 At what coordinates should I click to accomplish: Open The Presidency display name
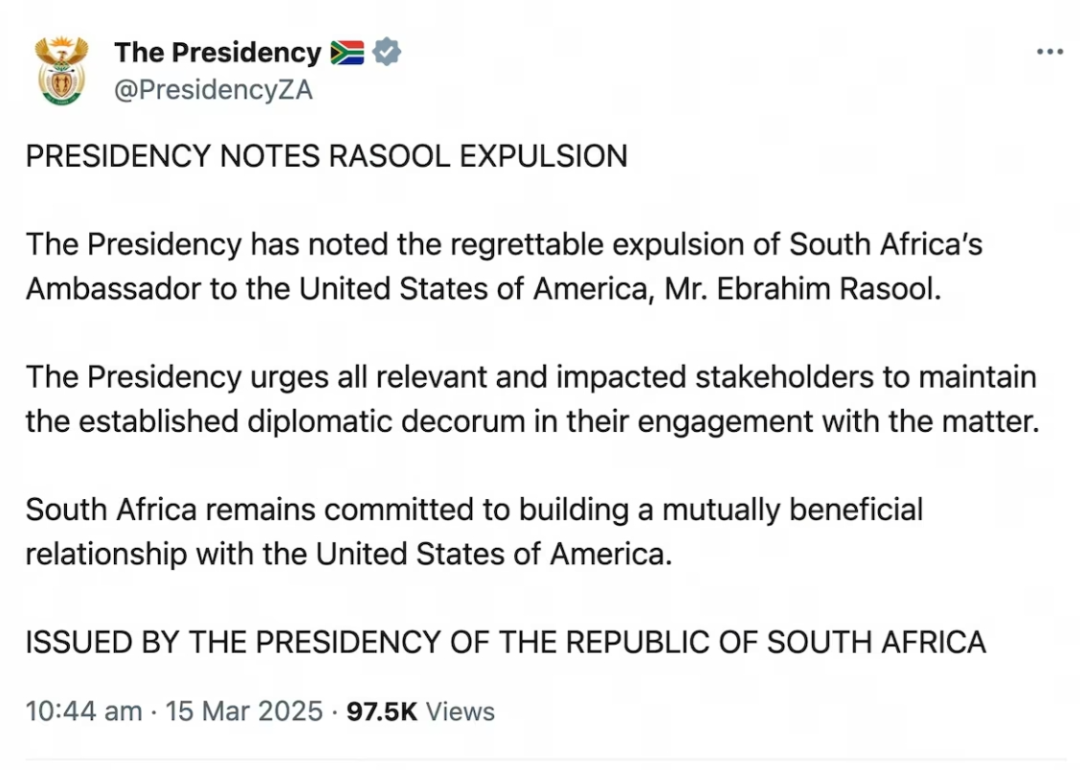[218, 52]
